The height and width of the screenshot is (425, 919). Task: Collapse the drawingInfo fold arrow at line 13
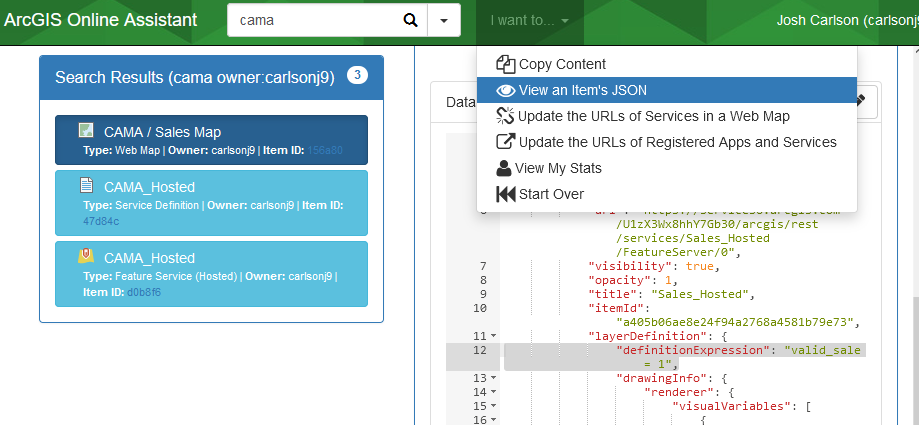click(x=494, y=378)
